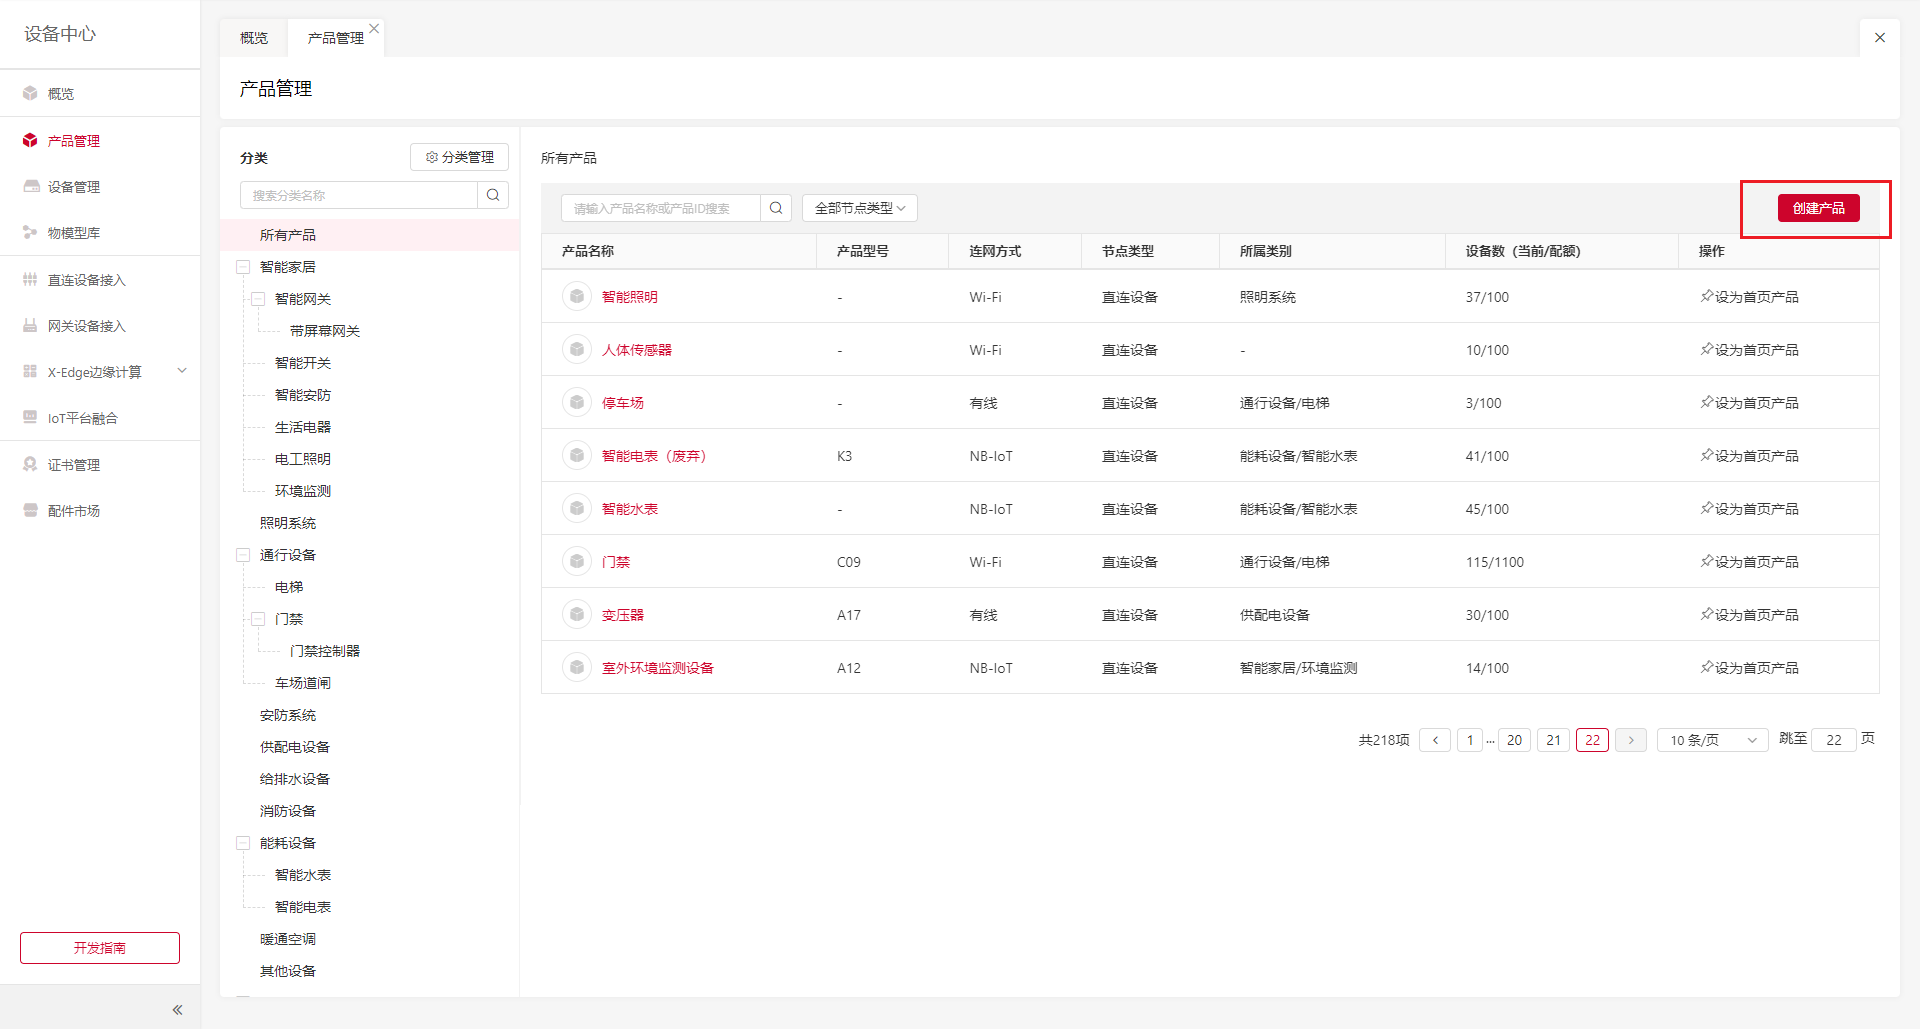Collapse the 智能家居 tree node
The height and width of the screenshot is (1029, 1920).
243,267
